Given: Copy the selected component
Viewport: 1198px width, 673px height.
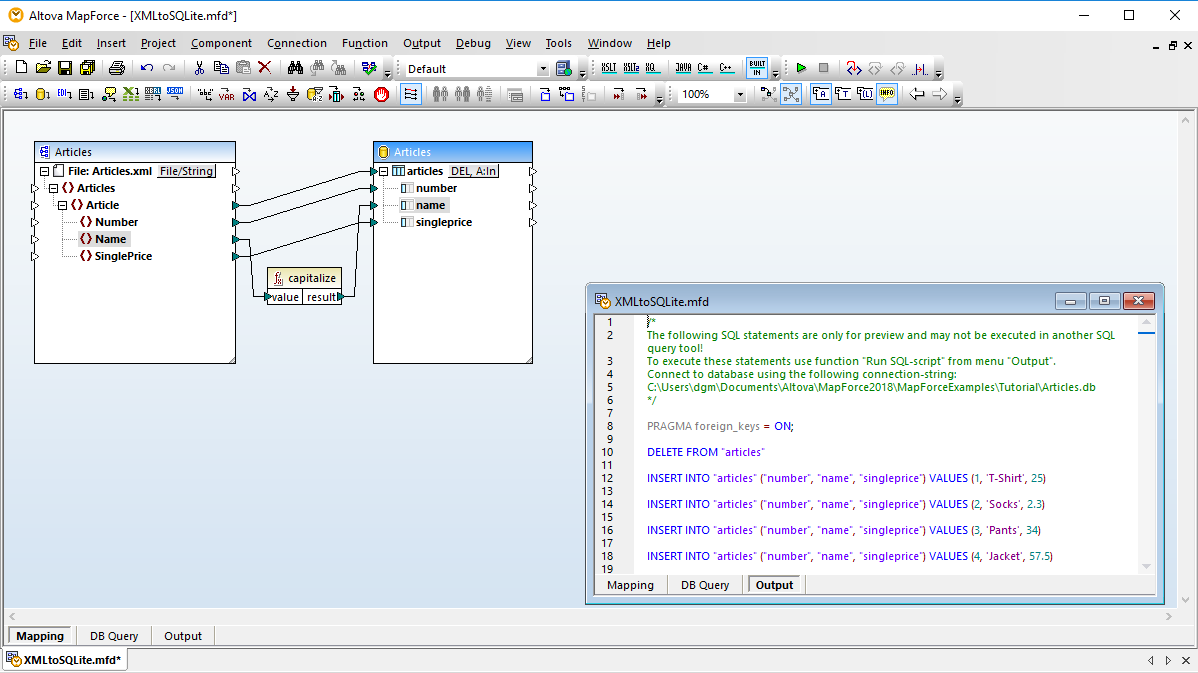Looking at the screenshot, I should click(x=221, y=68).
